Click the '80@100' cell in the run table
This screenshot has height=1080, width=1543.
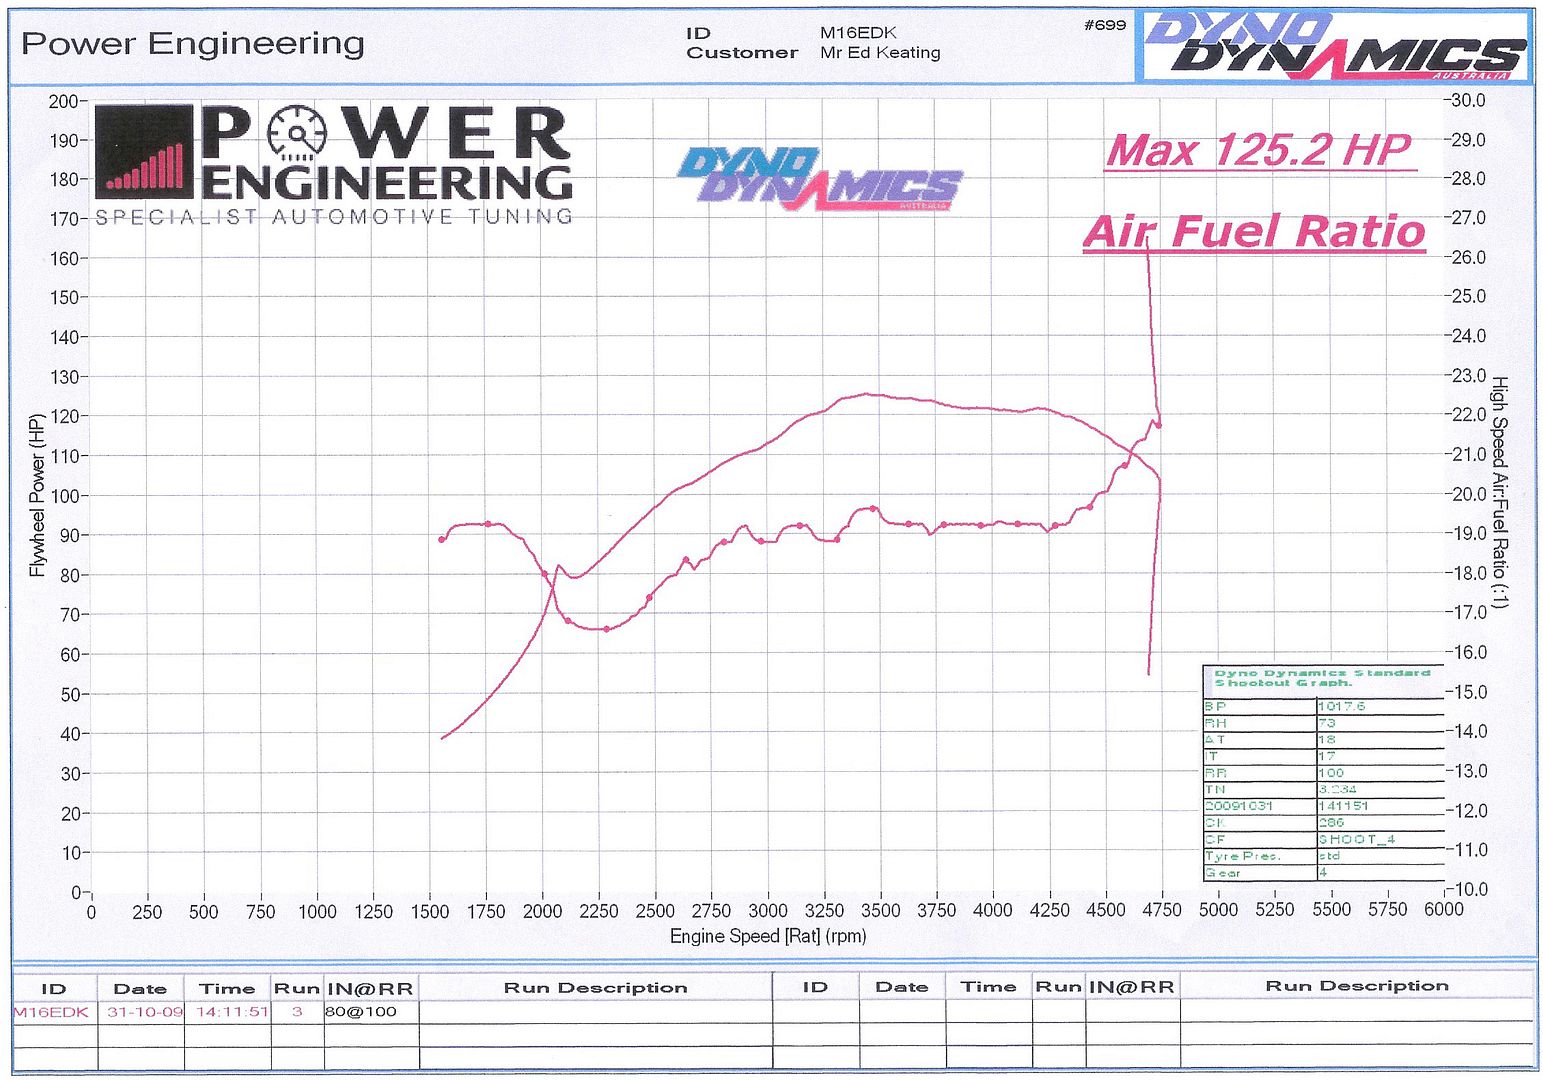pyautogui.click(x=361, y=1012)
